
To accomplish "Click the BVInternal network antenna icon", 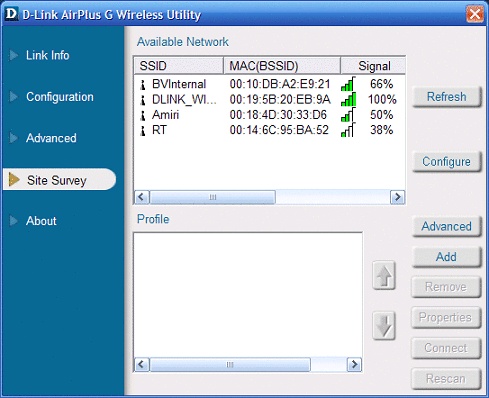I will point(143,85).
